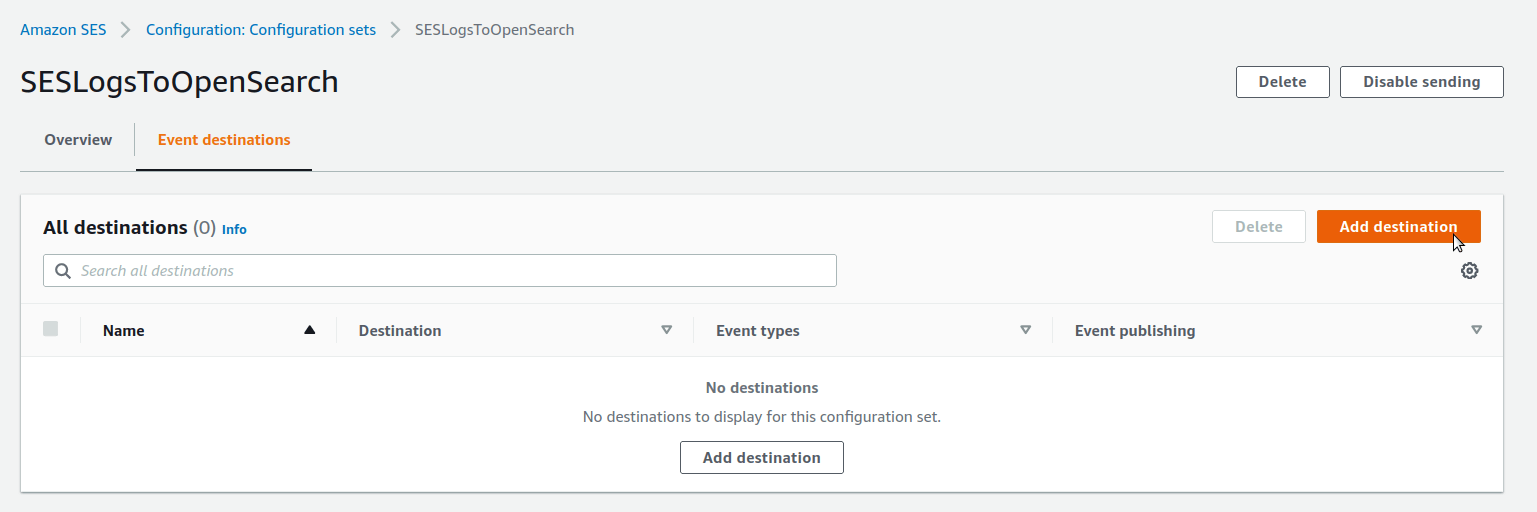Toggle sort arrow on Destination column

667,330
